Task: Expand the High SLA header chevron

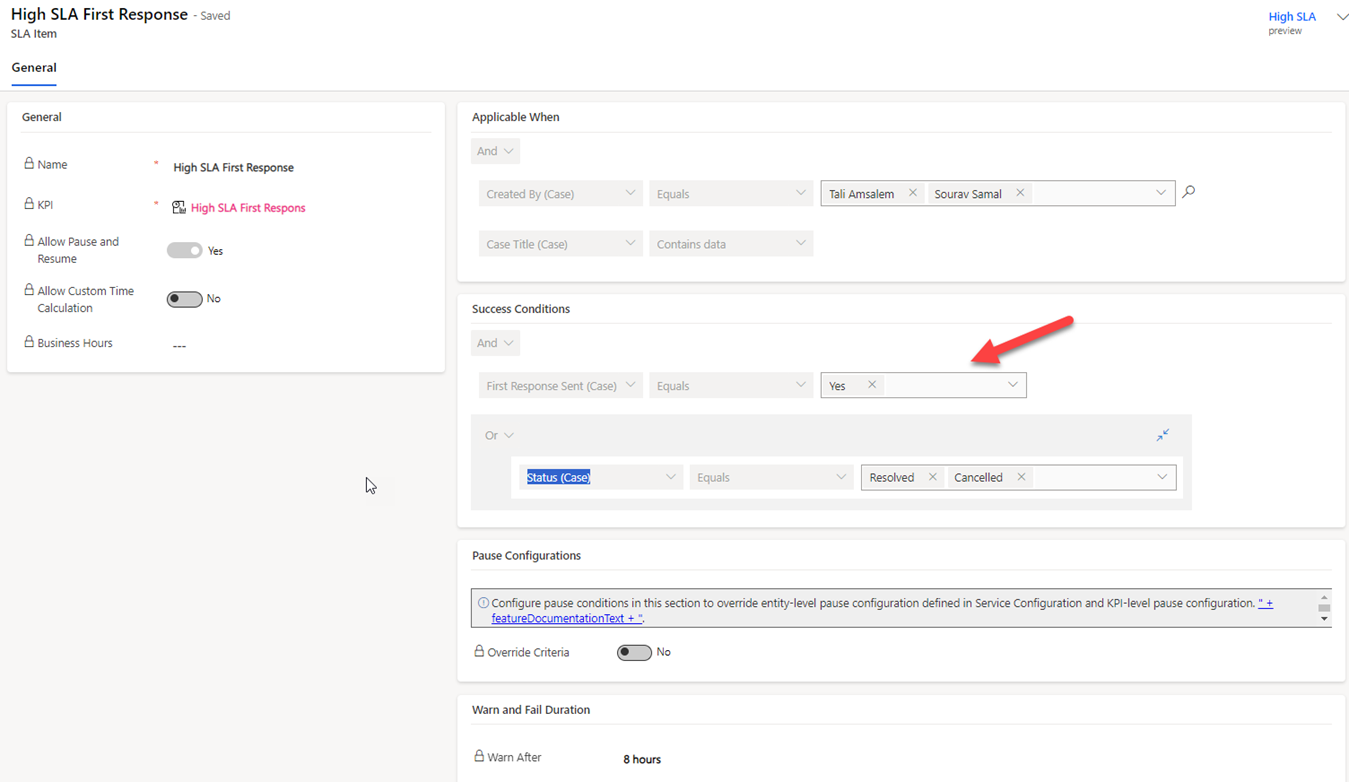Action: pos(1342,17)
